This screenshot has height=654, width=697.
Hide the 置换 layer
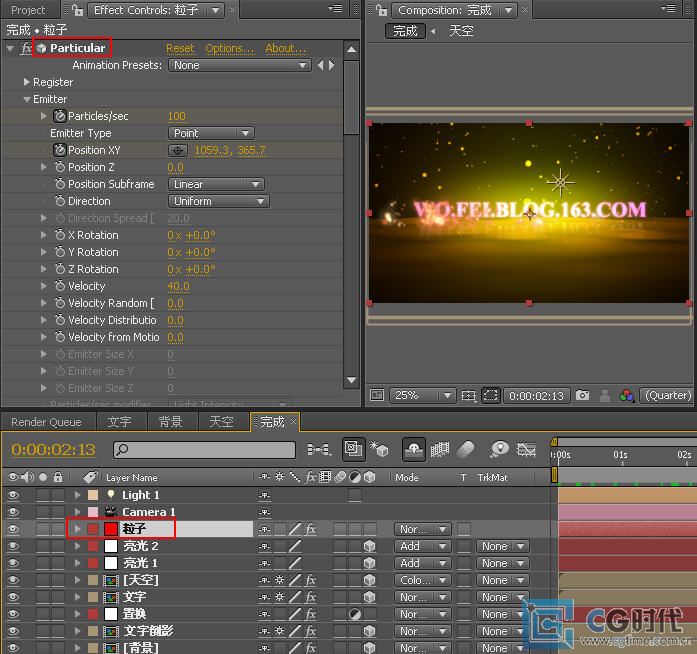(x=13, y=614)
